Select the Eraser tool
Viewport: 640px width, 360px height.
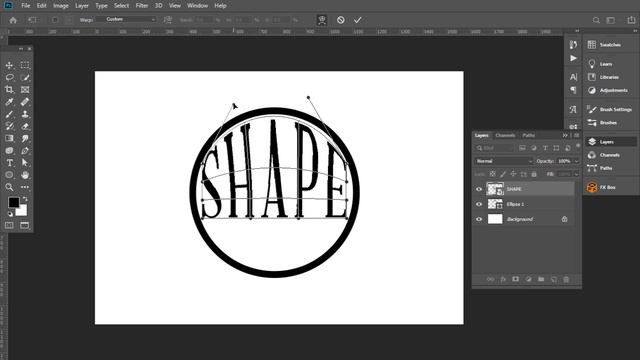click(x=25, y=126)
